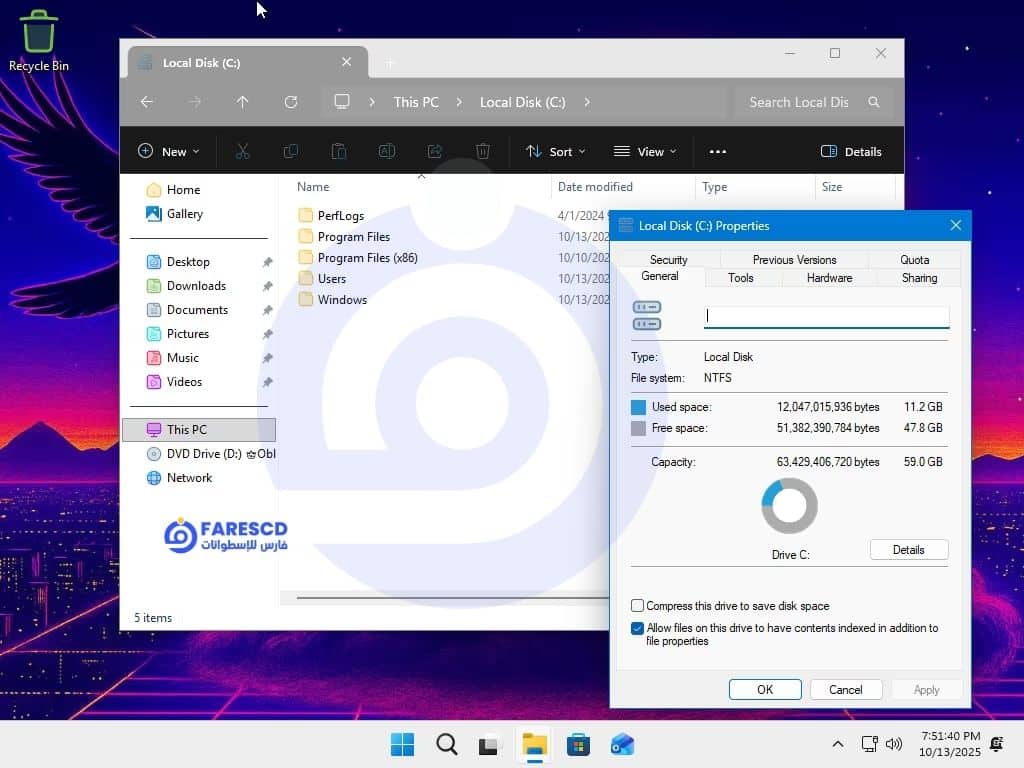1024x768 pixels.
Task: Switch to the Hardware tab
Action: [829, 278]
